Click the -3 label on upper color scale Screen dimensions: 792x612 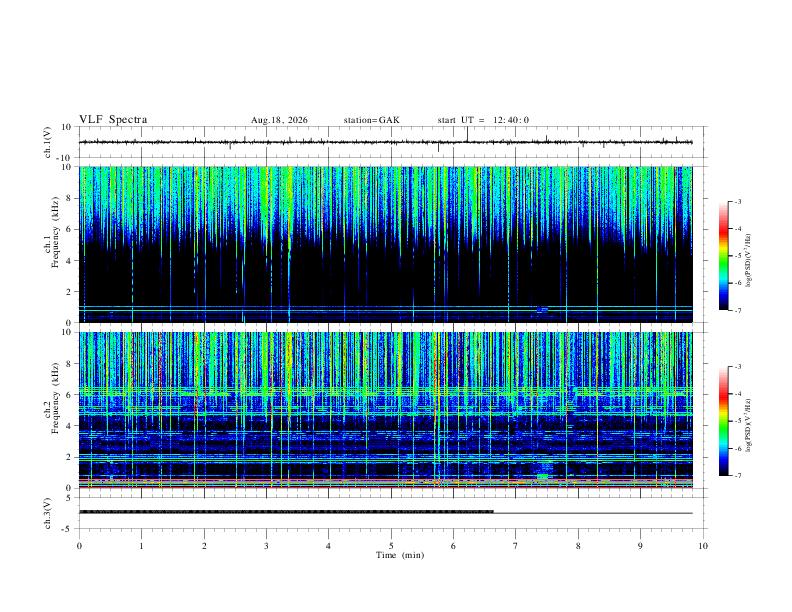(737, 201)
